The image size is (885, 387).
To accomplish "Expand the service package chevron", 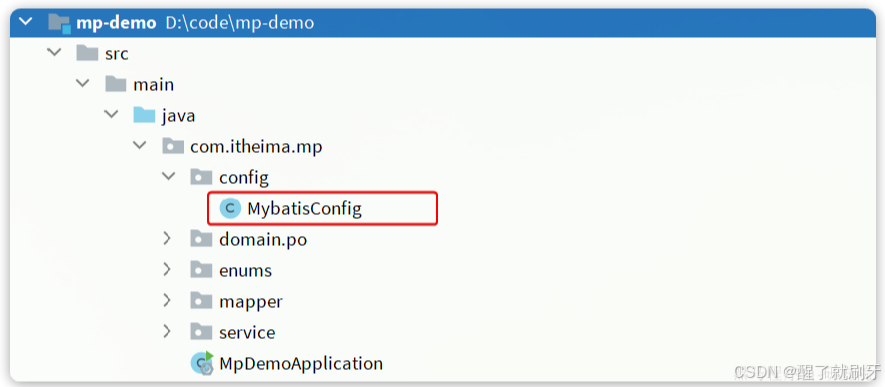I will coord(167,331).
